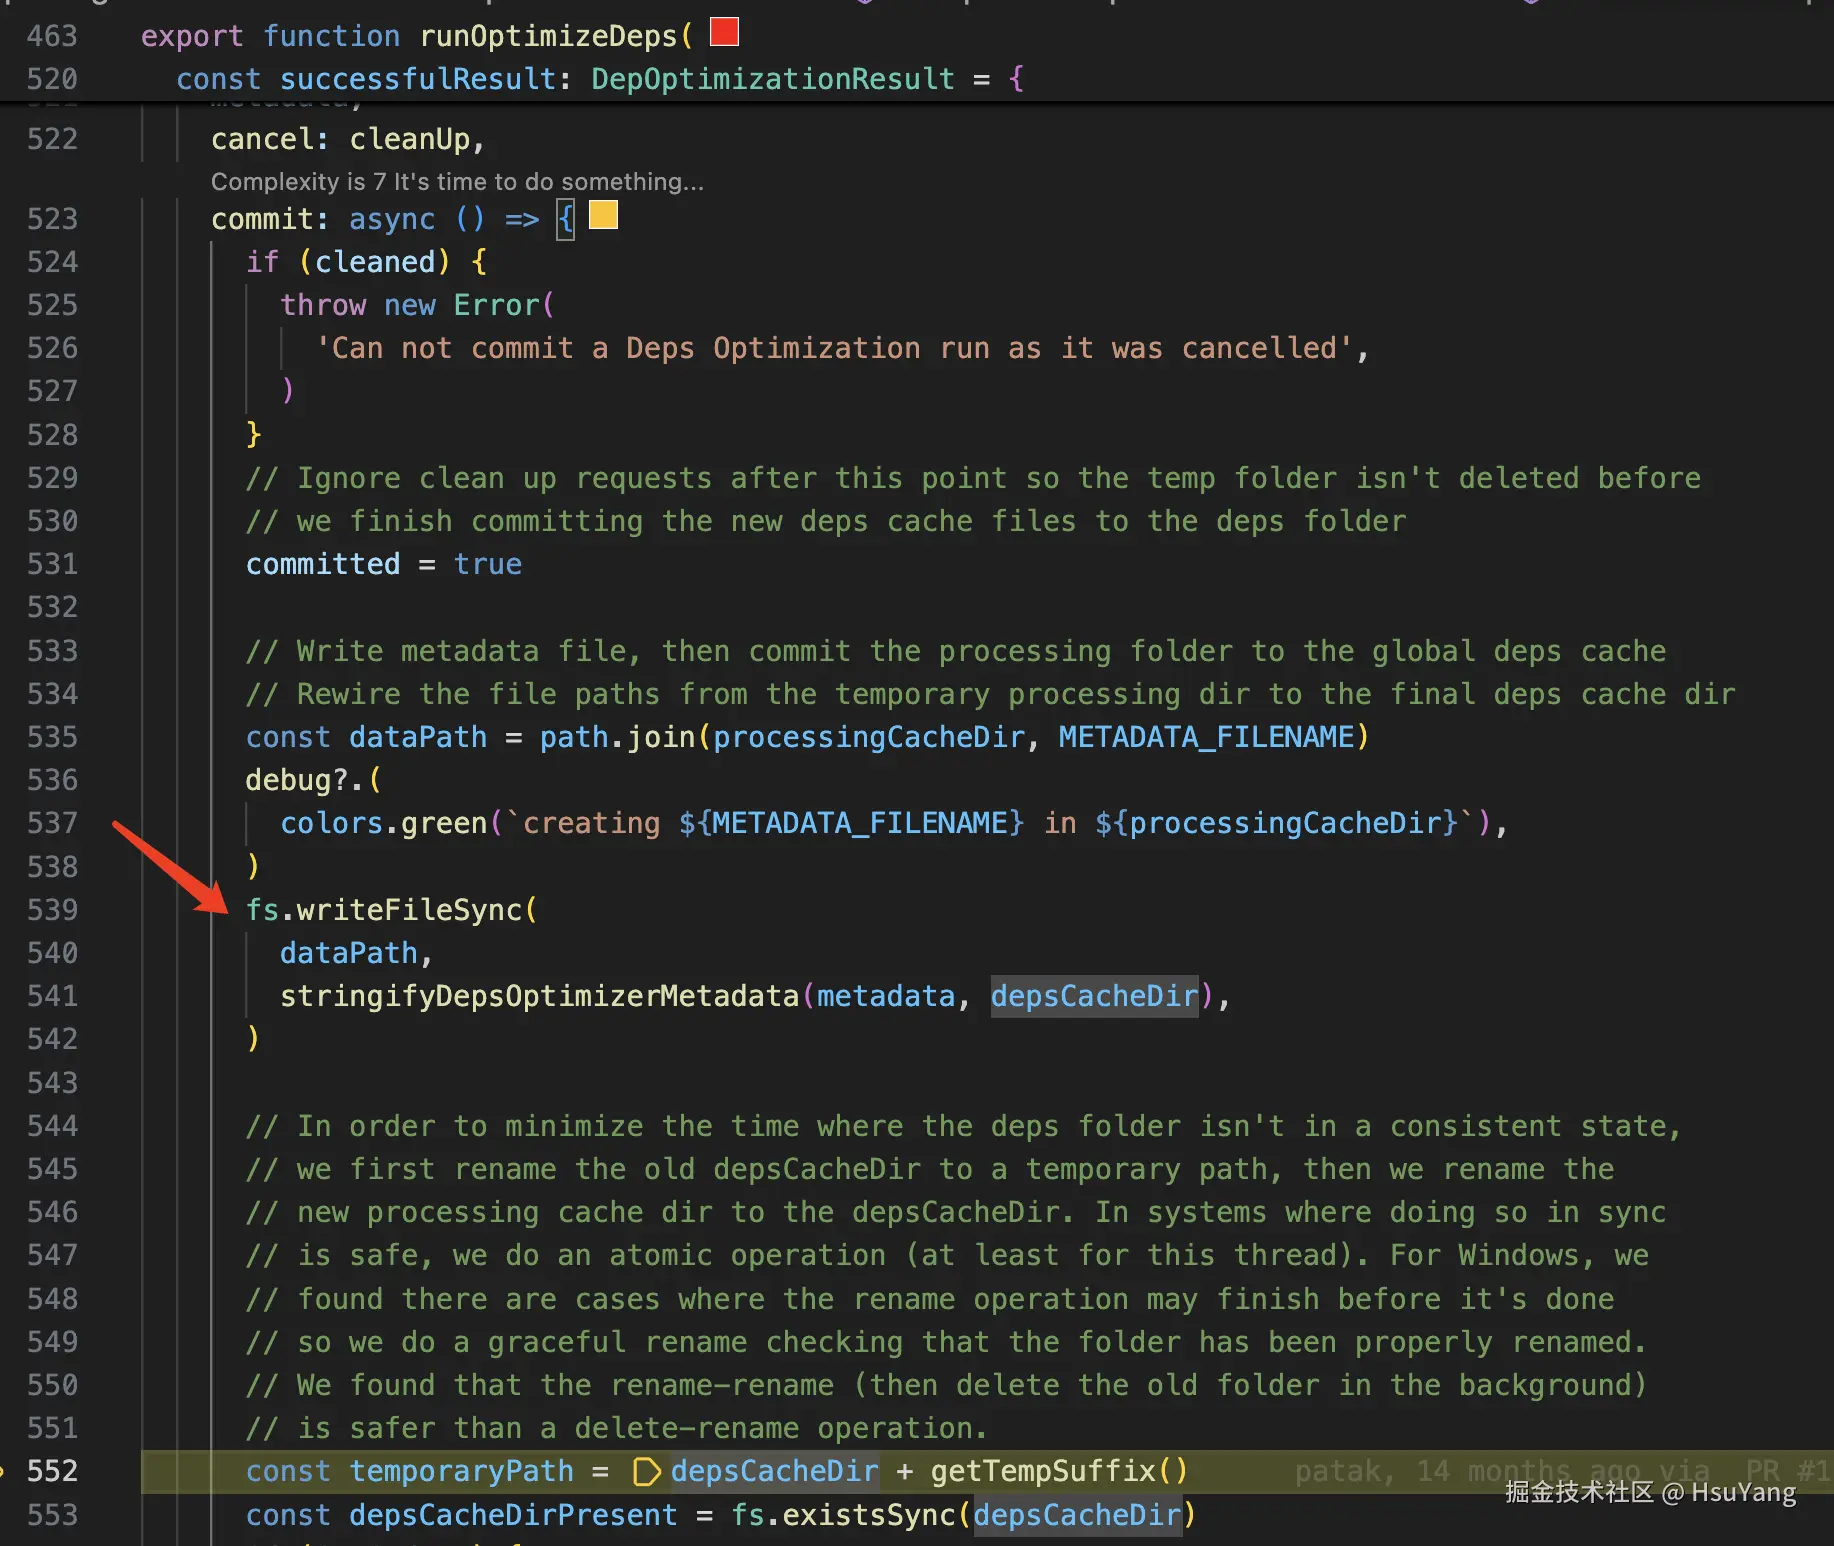Click the successfulResult constant name
This screenshot has width=1834, height=1546.
(418, 79)
